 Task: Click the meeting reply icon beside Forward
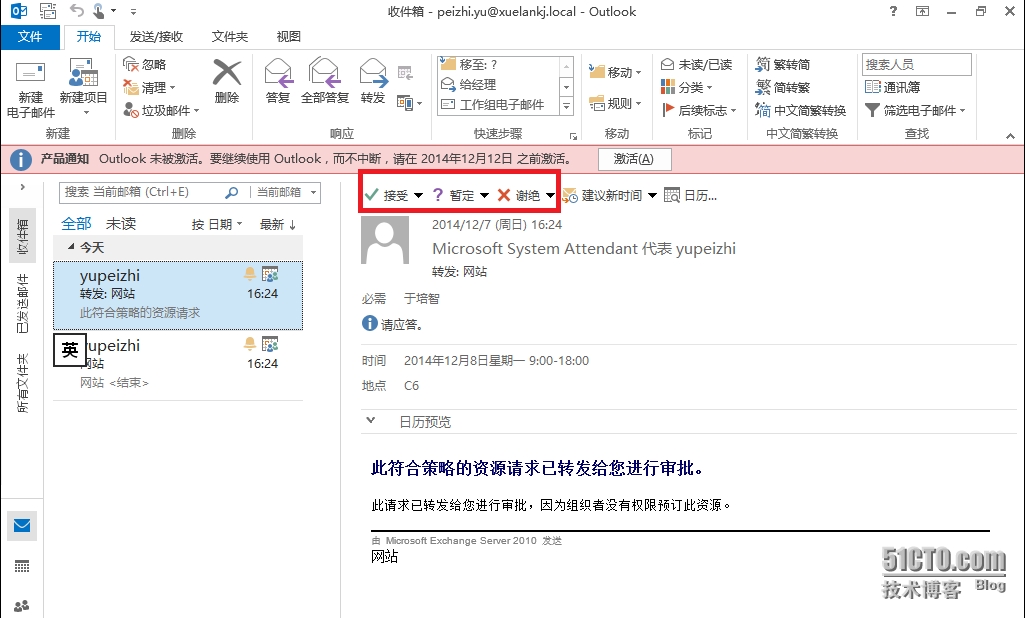coord(405,73)
